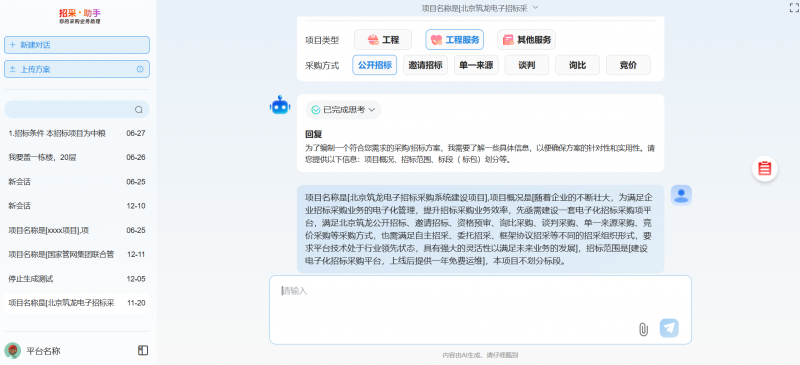Click the user avatar next to 平台名称
This screenshot has width=800, height=365.
click(x=12, y=351)
